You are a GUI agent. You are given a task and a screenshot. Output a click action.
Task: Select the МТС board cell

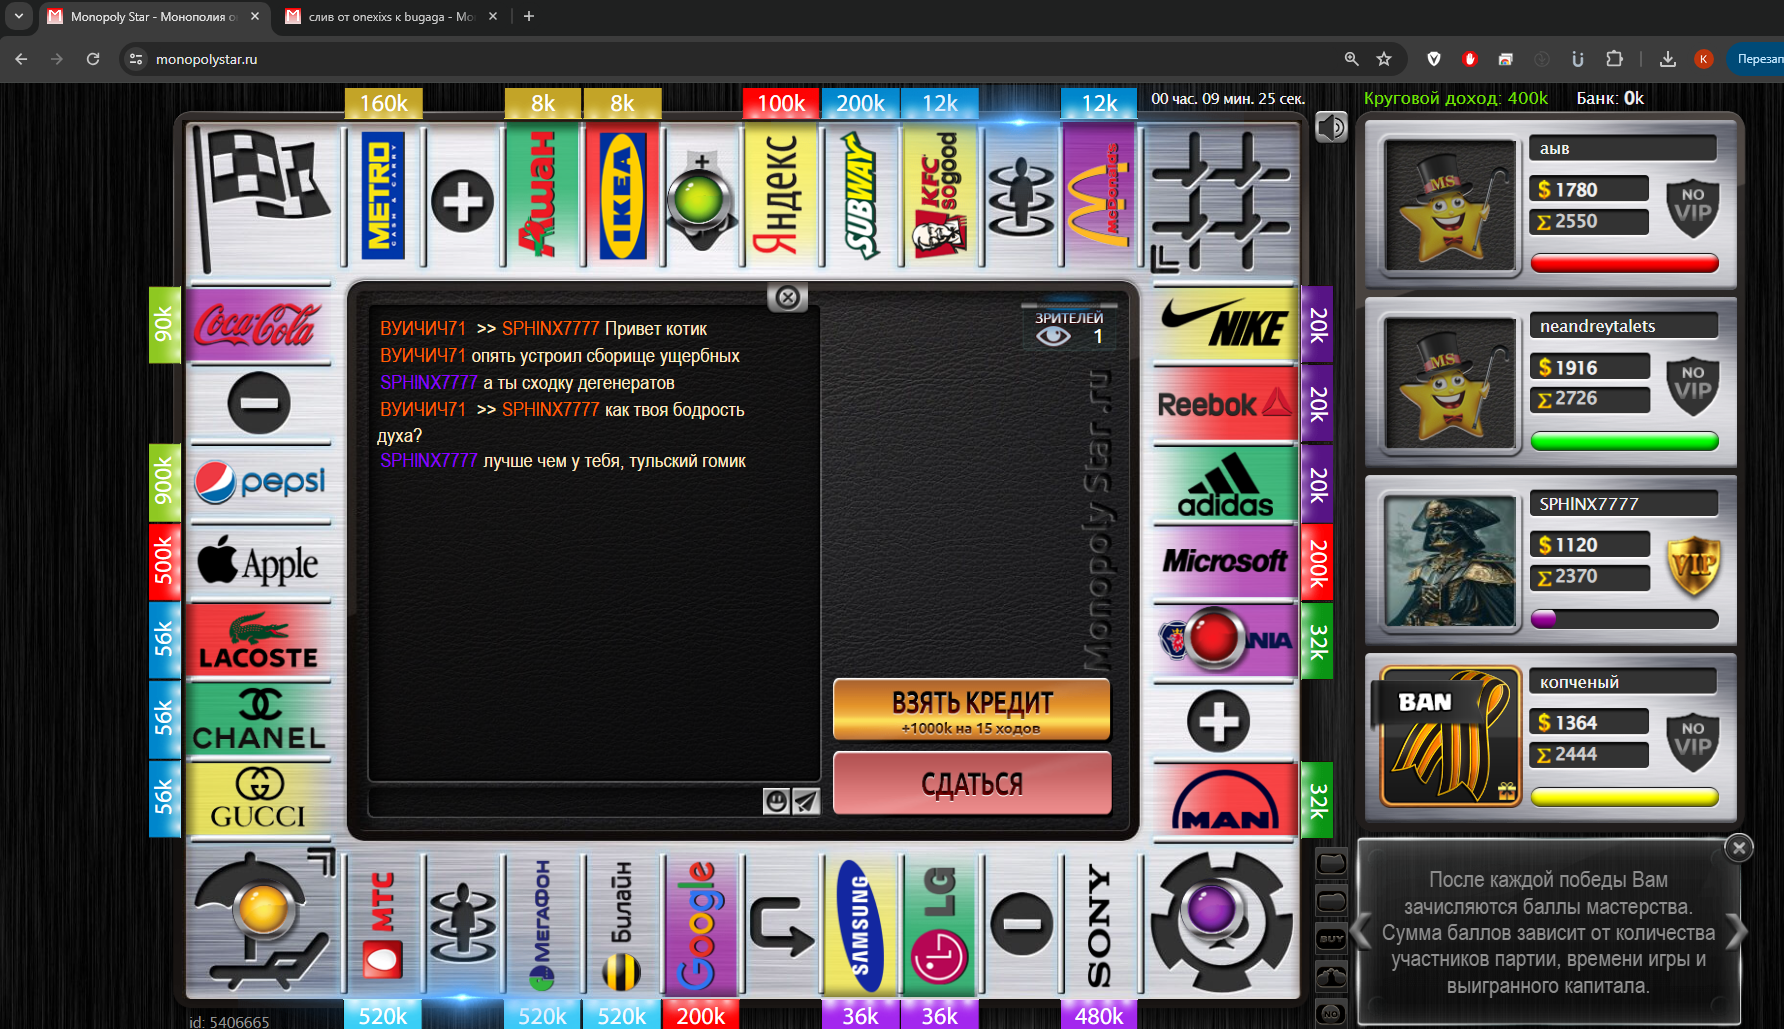[383, 925]
